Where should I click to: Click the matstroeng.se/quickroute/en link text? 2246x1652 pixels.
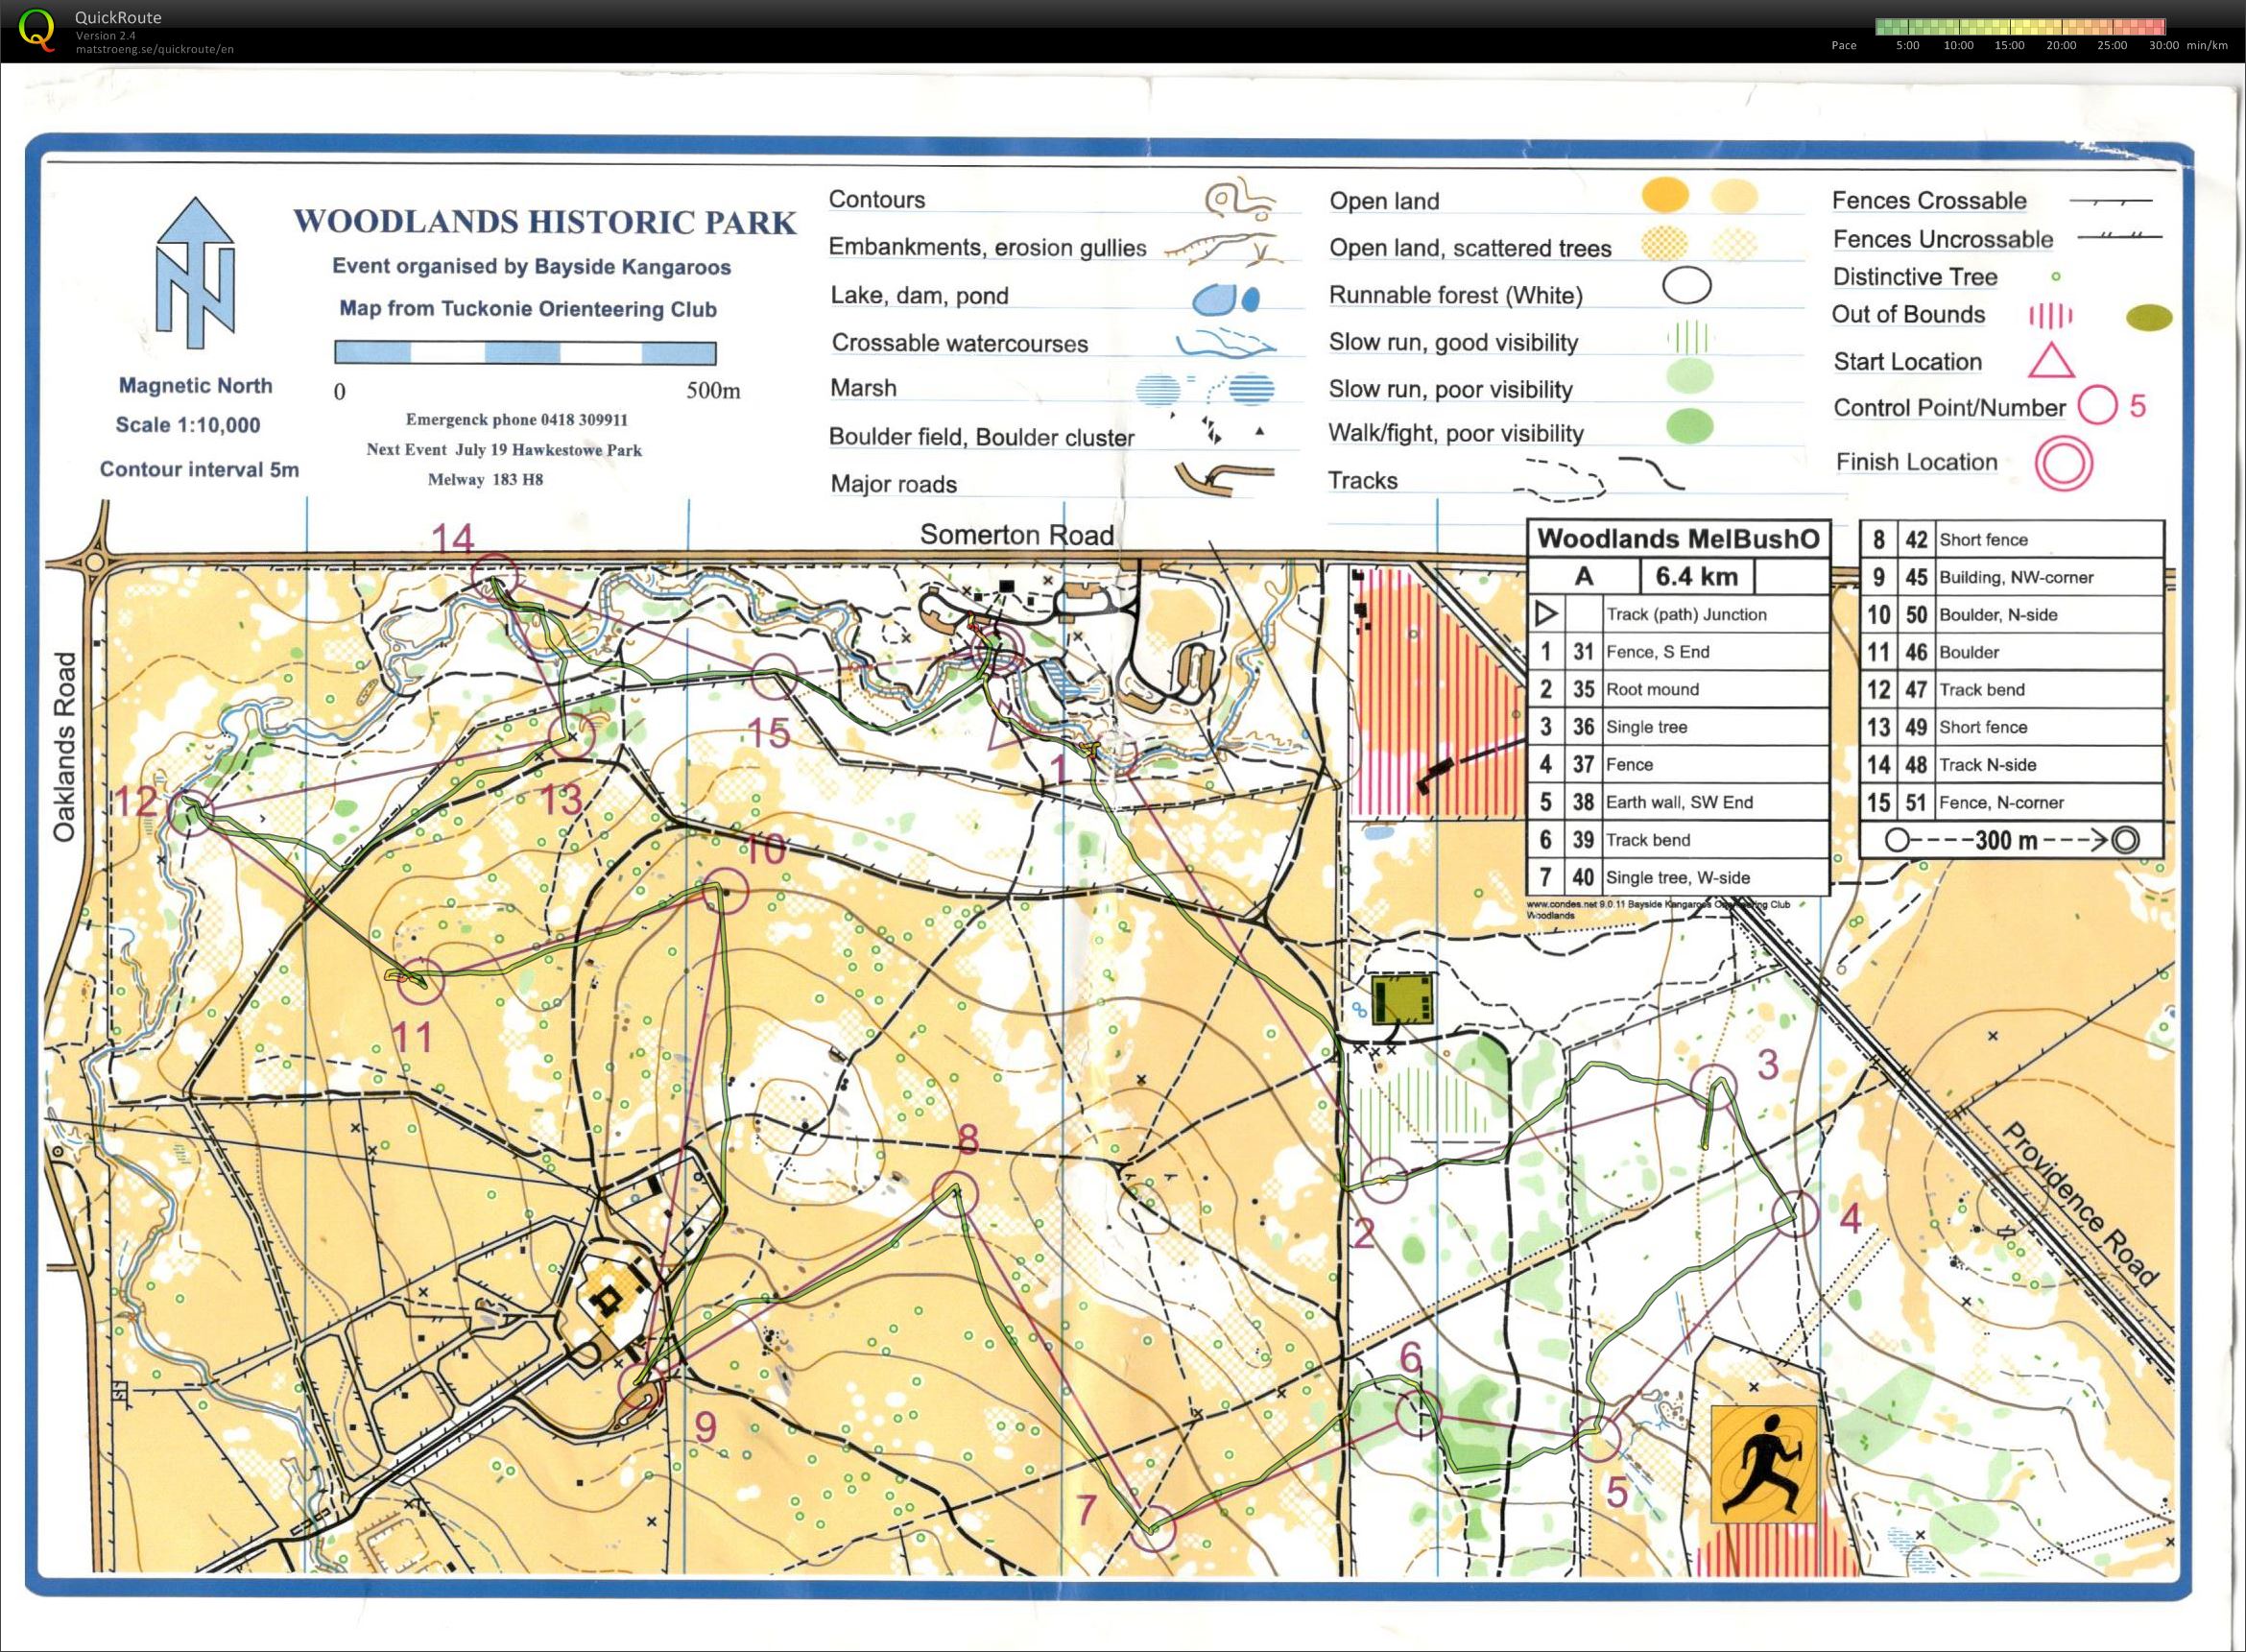[154, 49]
